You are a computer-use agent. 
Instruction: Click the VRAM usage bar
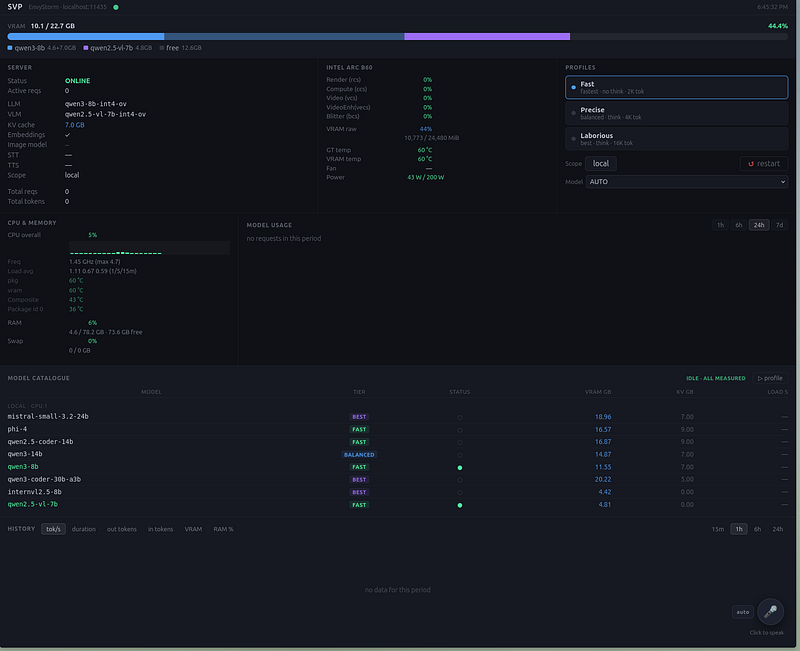pyautogui.click(x=397, y=37)
